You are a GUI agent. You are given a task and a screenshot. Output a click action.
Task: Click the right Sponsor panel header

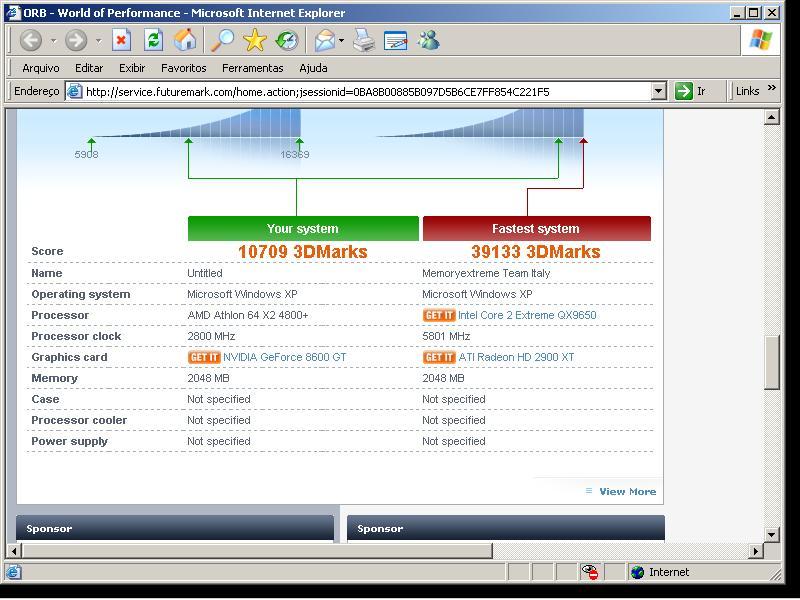[x=506, y=528]
